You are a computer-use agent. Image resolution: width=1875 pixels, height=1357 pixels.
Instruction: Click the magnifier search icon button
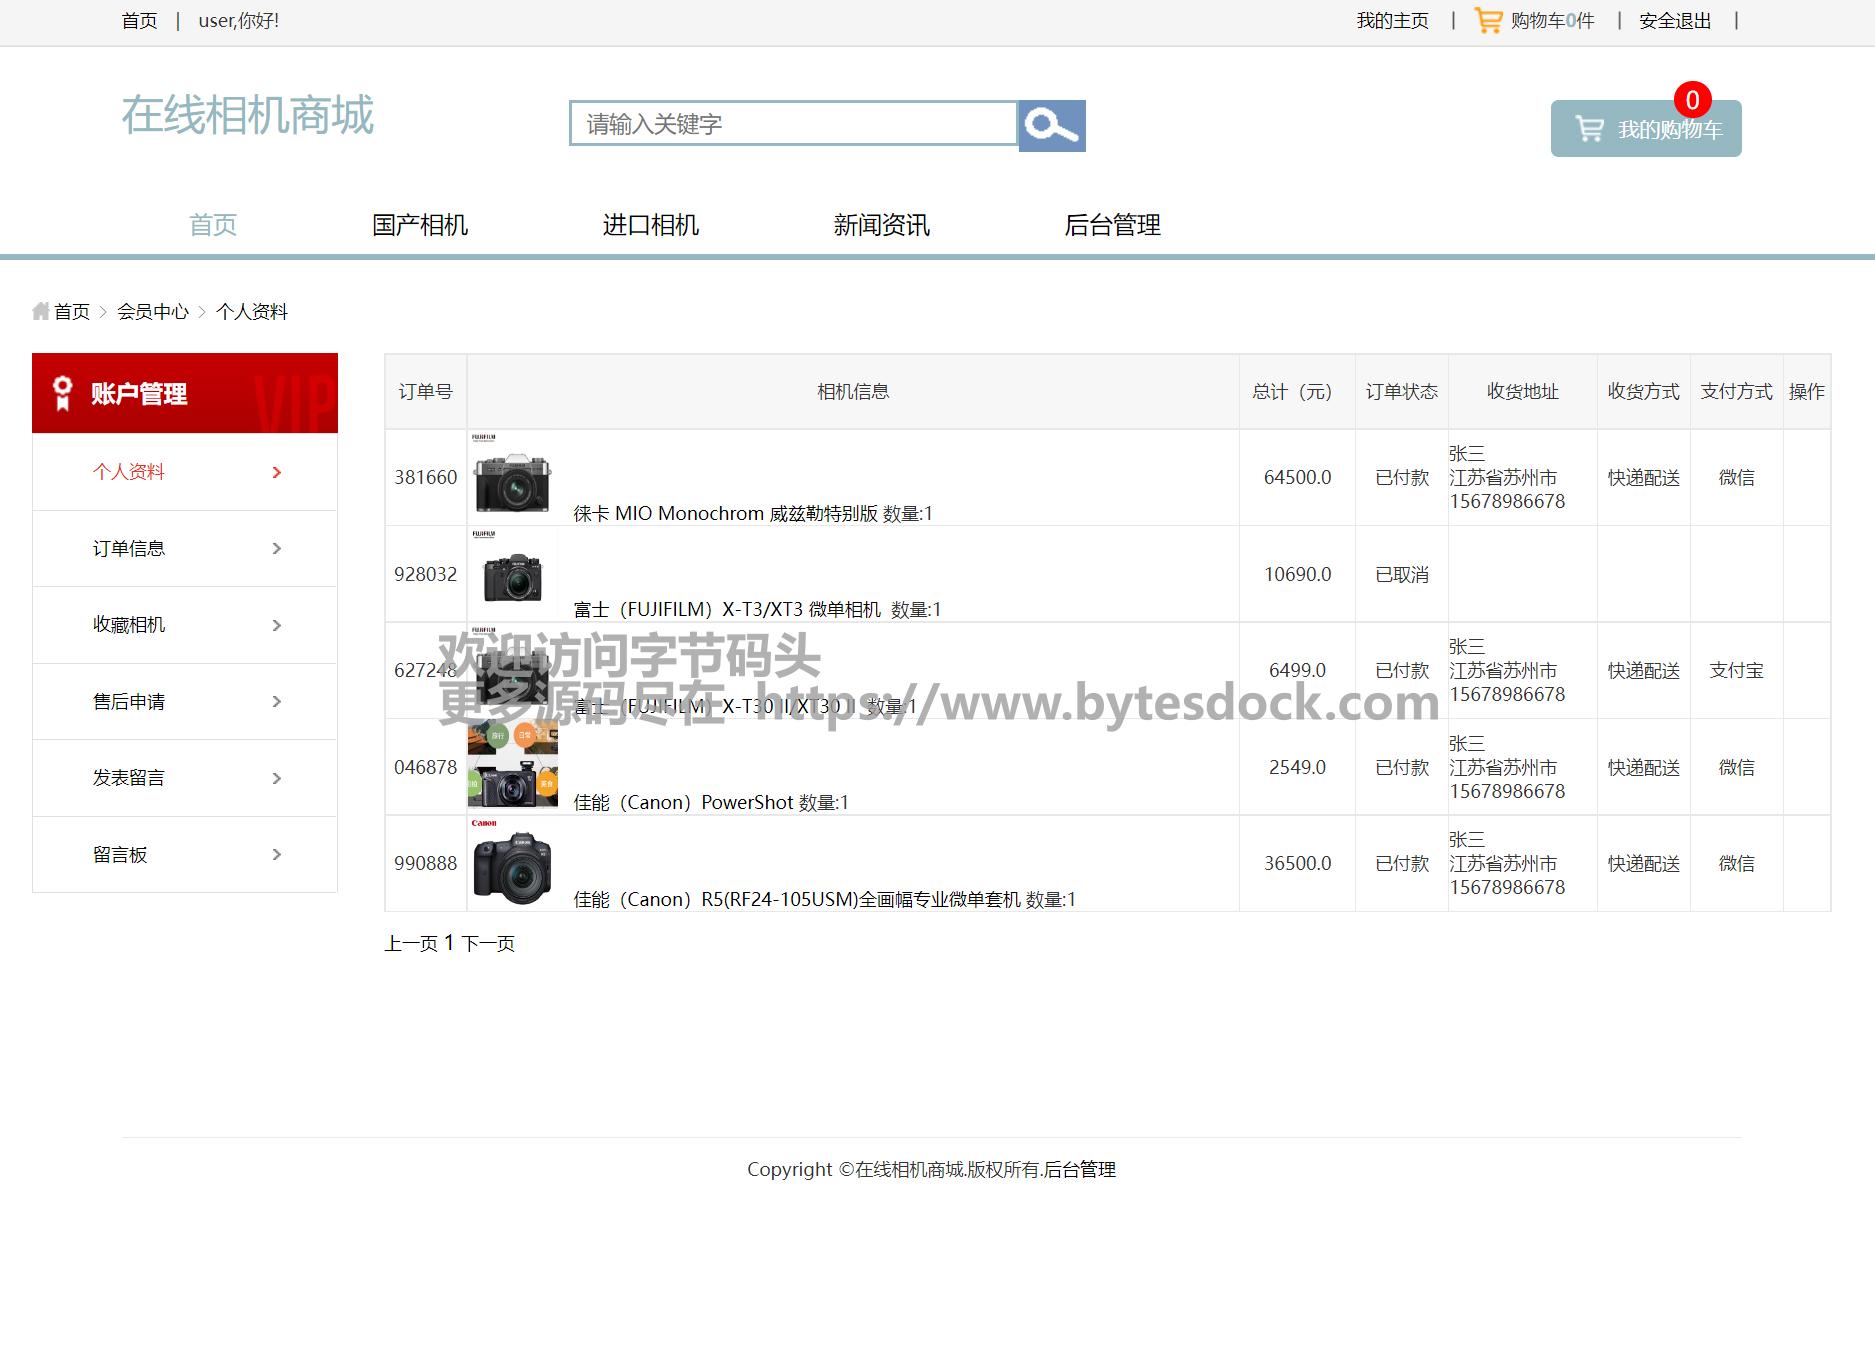[1051, 126]
